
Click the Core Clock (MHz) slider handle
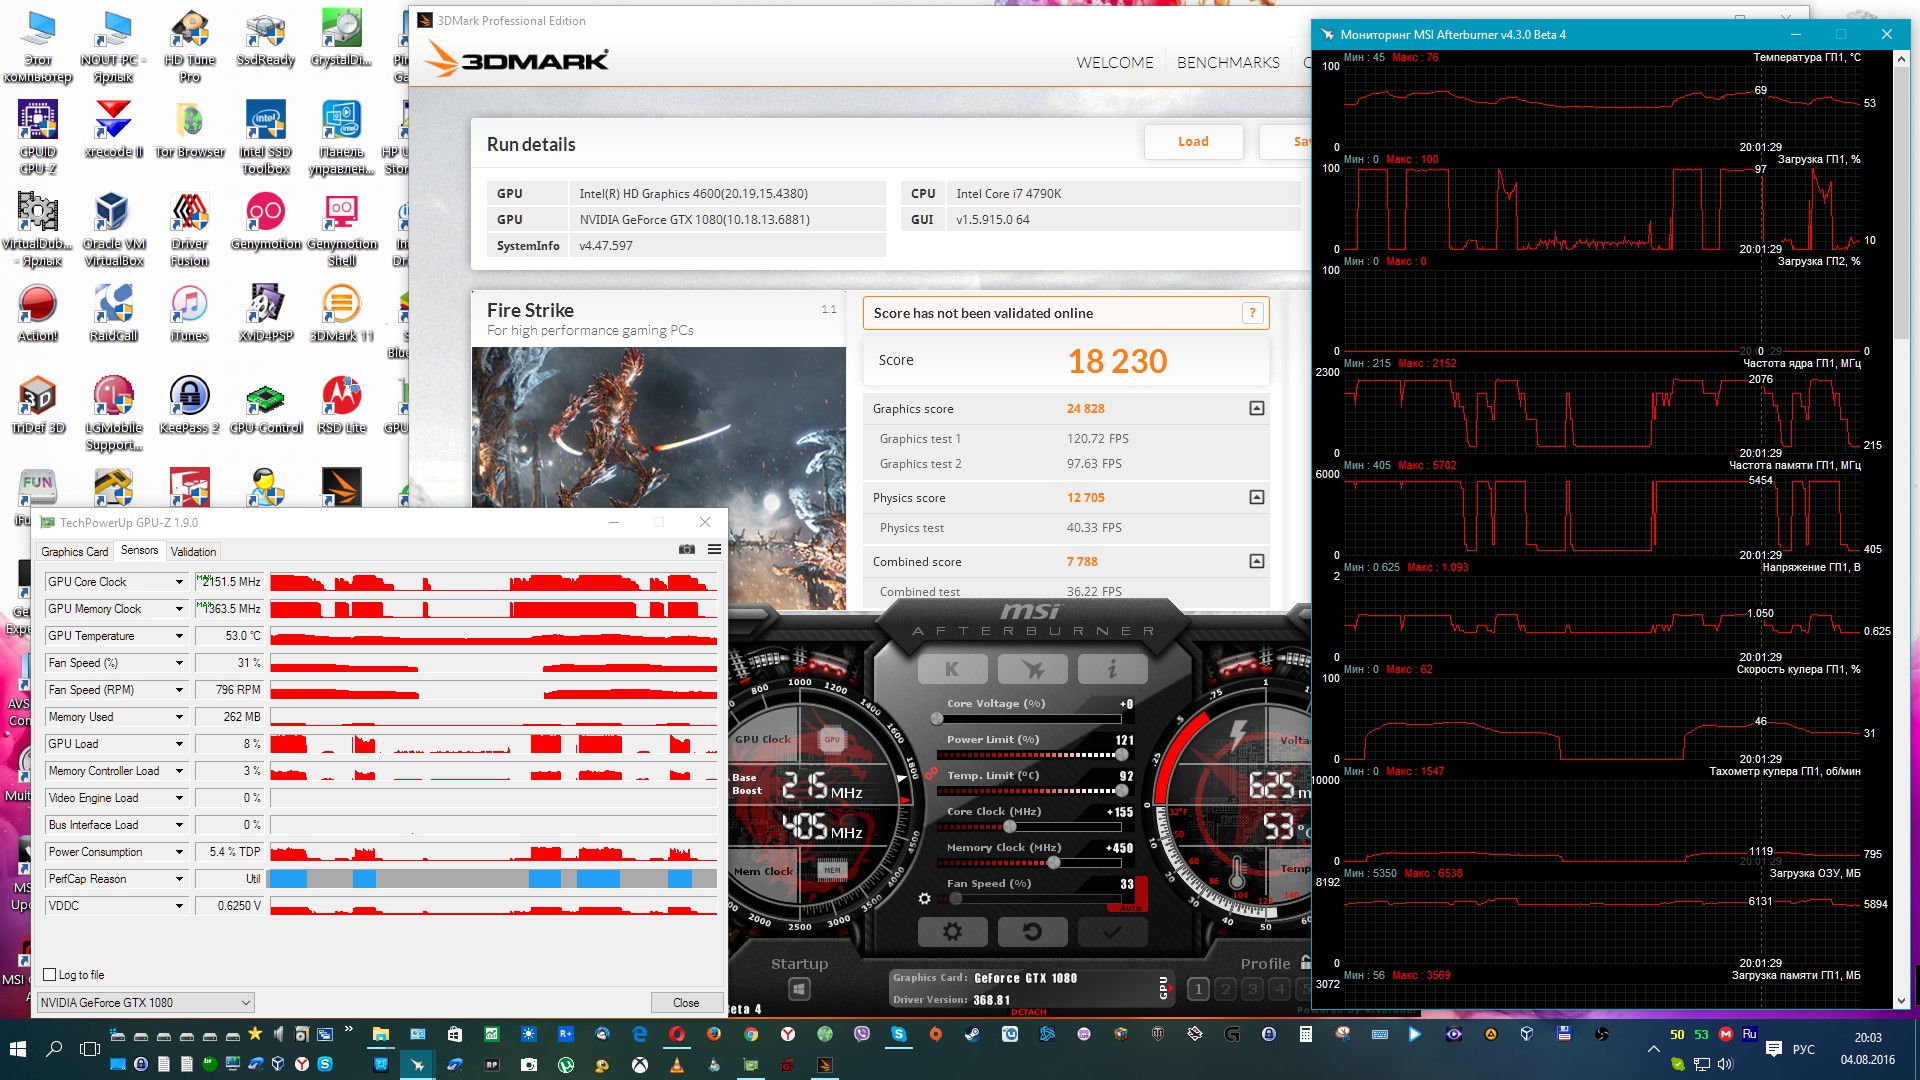tap(1010, 826)
